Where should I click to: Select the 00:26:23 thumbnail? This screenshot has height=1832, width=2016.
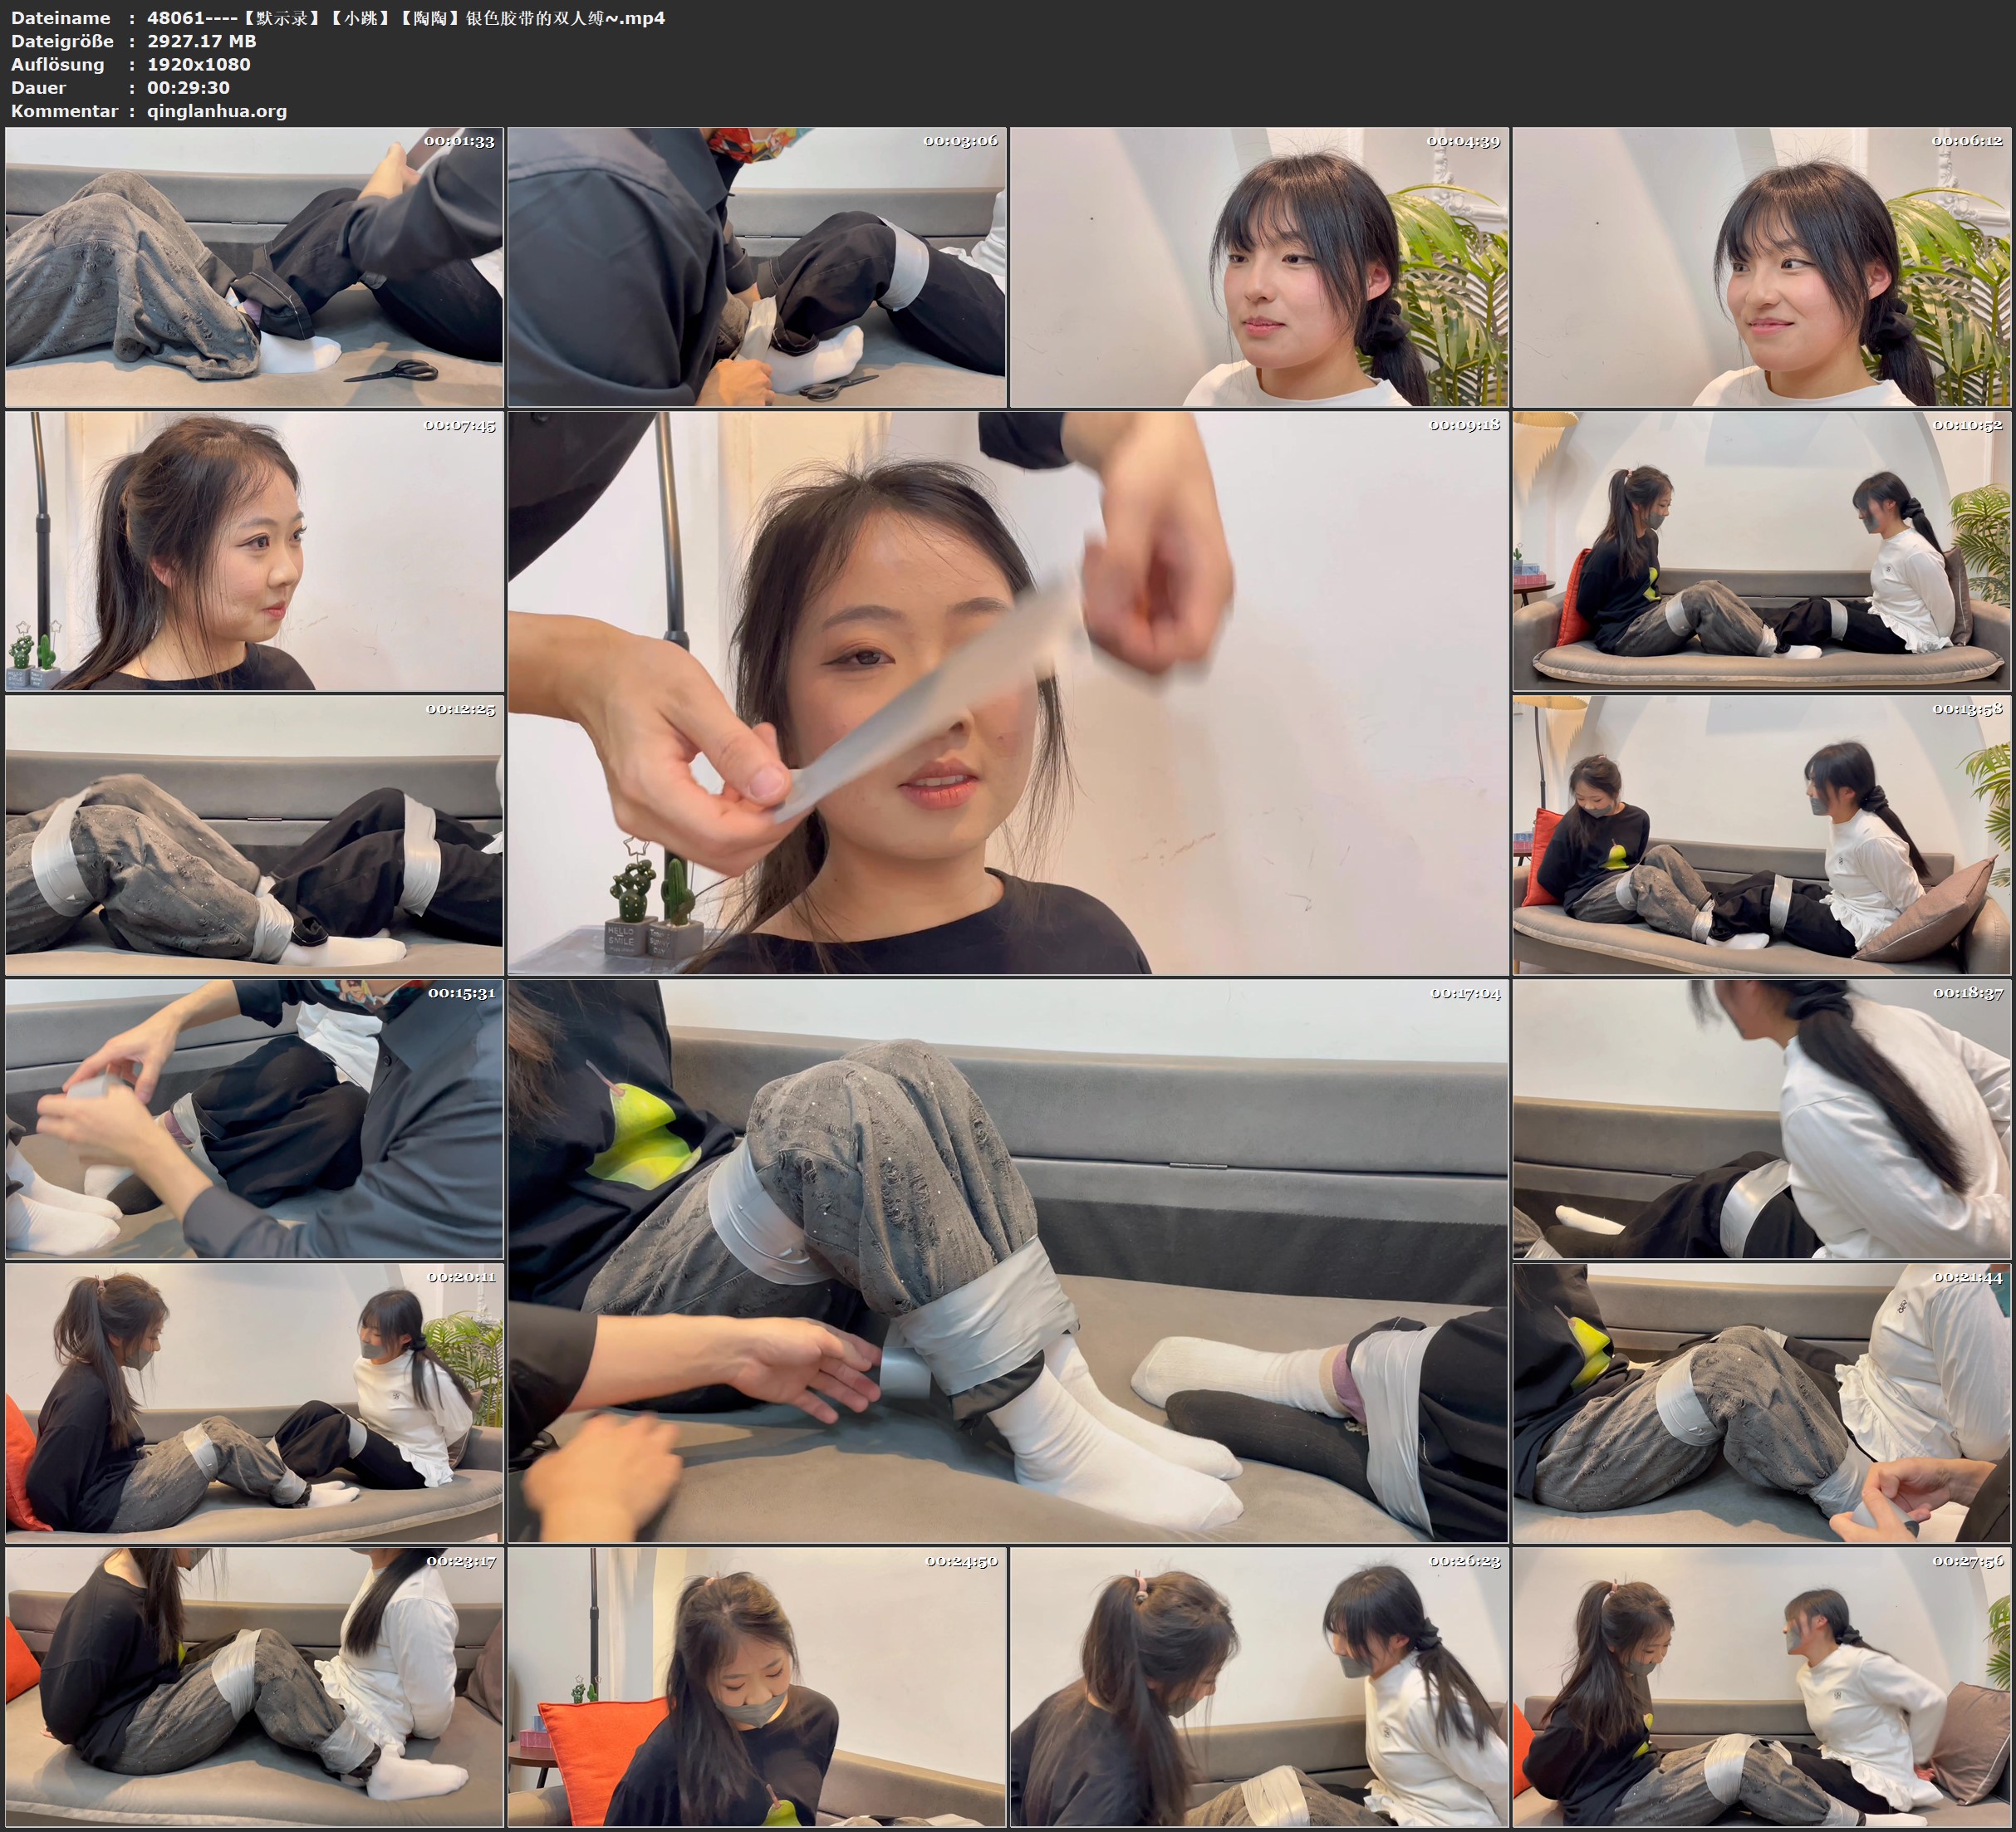point(1259,1687)
